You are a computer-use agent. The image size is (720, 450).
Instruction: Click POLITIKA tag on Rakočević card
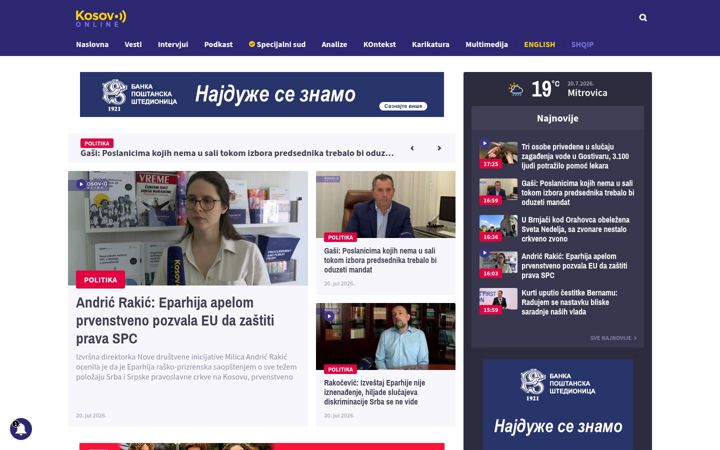point(340,369)
